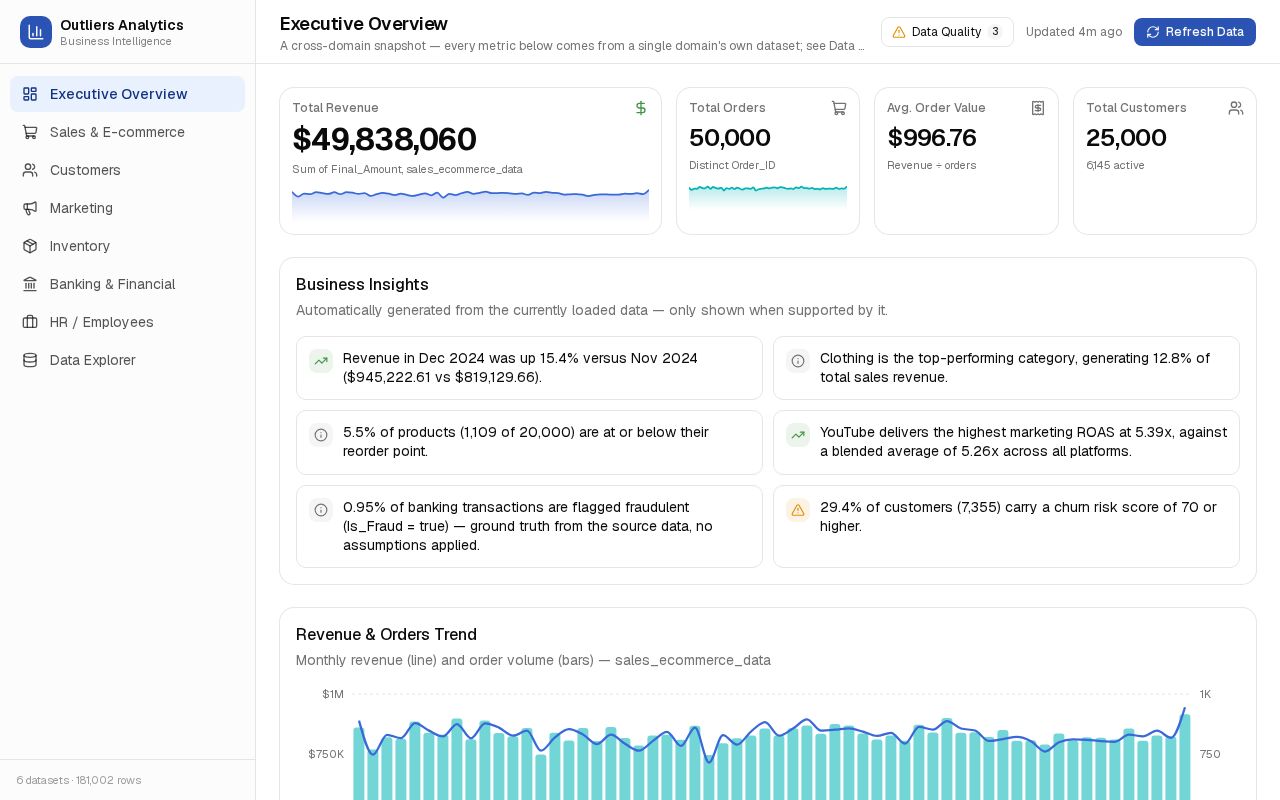Click the trend icon beside YouTube ROAS insight

pyautogui.click(x=798, y=435)
